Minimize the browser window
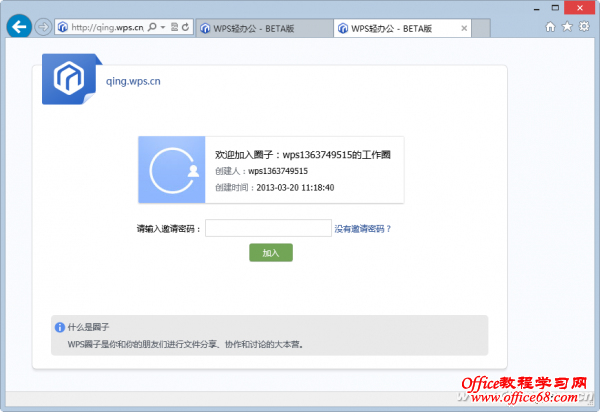This screenshot has height=412, width=600. click(x=537, y=8)
